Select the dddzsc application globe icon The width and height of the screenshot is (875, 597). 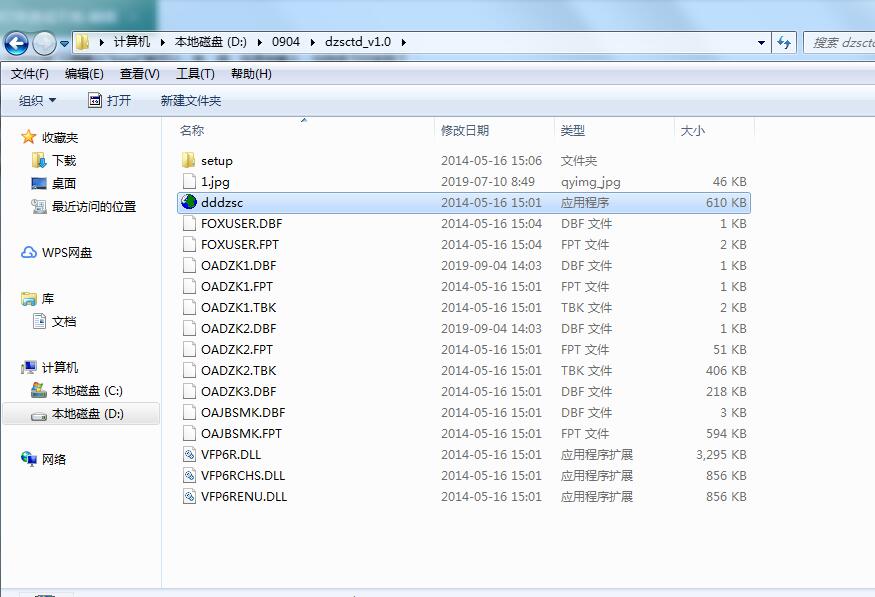click(189, 202)
